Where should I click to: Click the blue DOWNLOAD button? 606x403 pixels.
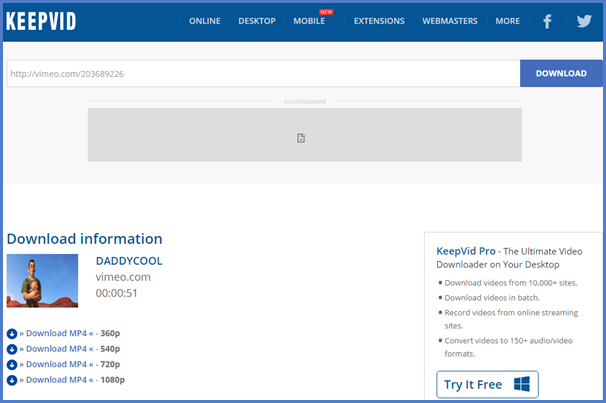point(561,73)
